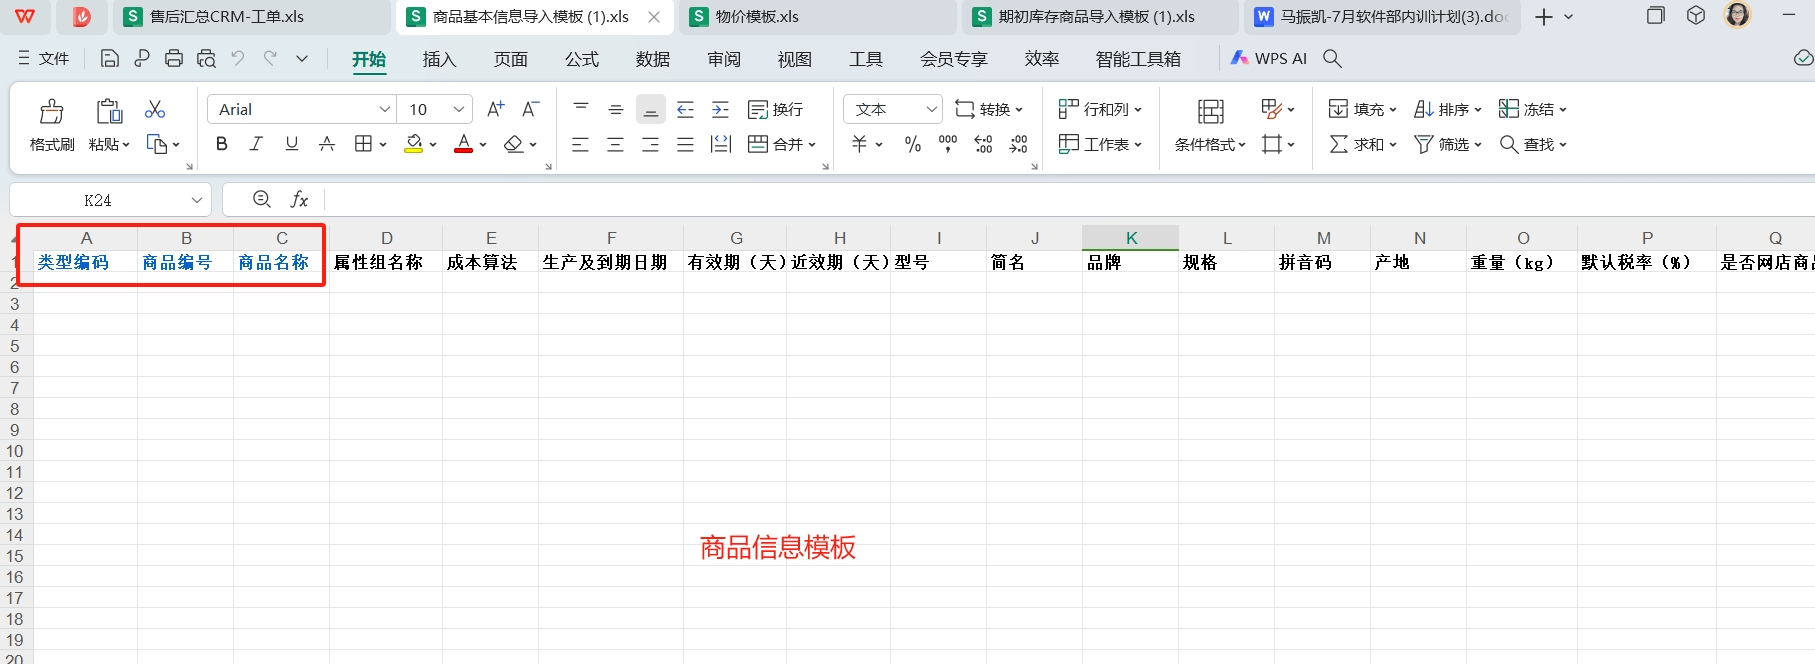Click the 查找 find magnifier icon
Image resolution: width=1815 pixels, height=664 pixels.
(x=1509, y=144)
